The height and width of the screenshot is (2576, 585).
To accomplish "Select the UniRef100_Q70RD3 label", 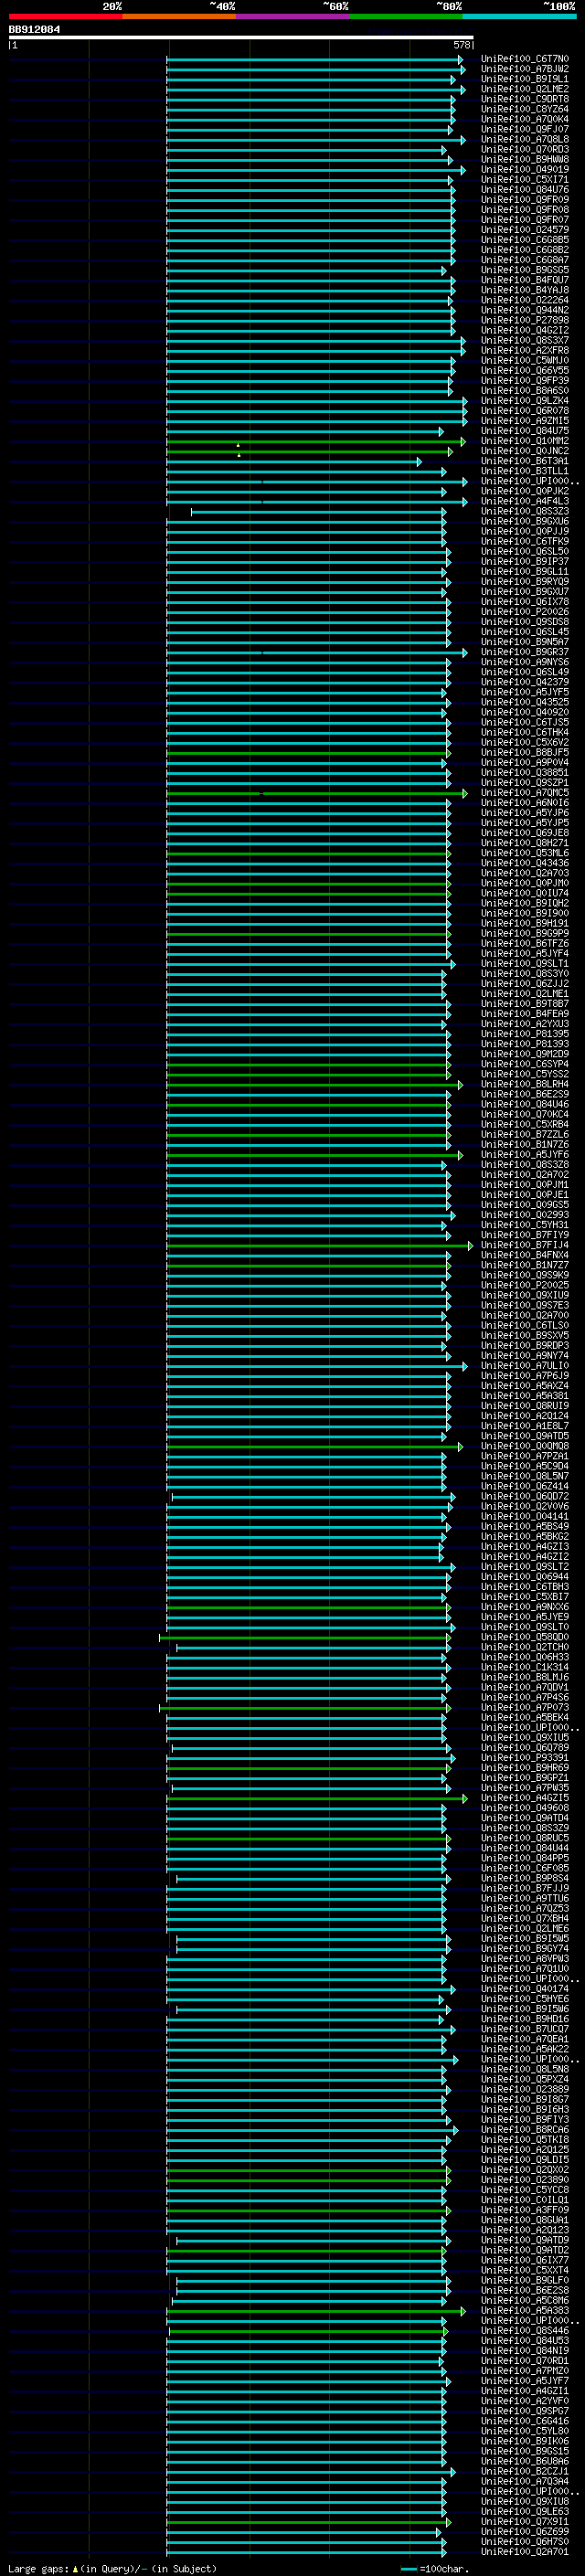I will (x=525, y=149).
